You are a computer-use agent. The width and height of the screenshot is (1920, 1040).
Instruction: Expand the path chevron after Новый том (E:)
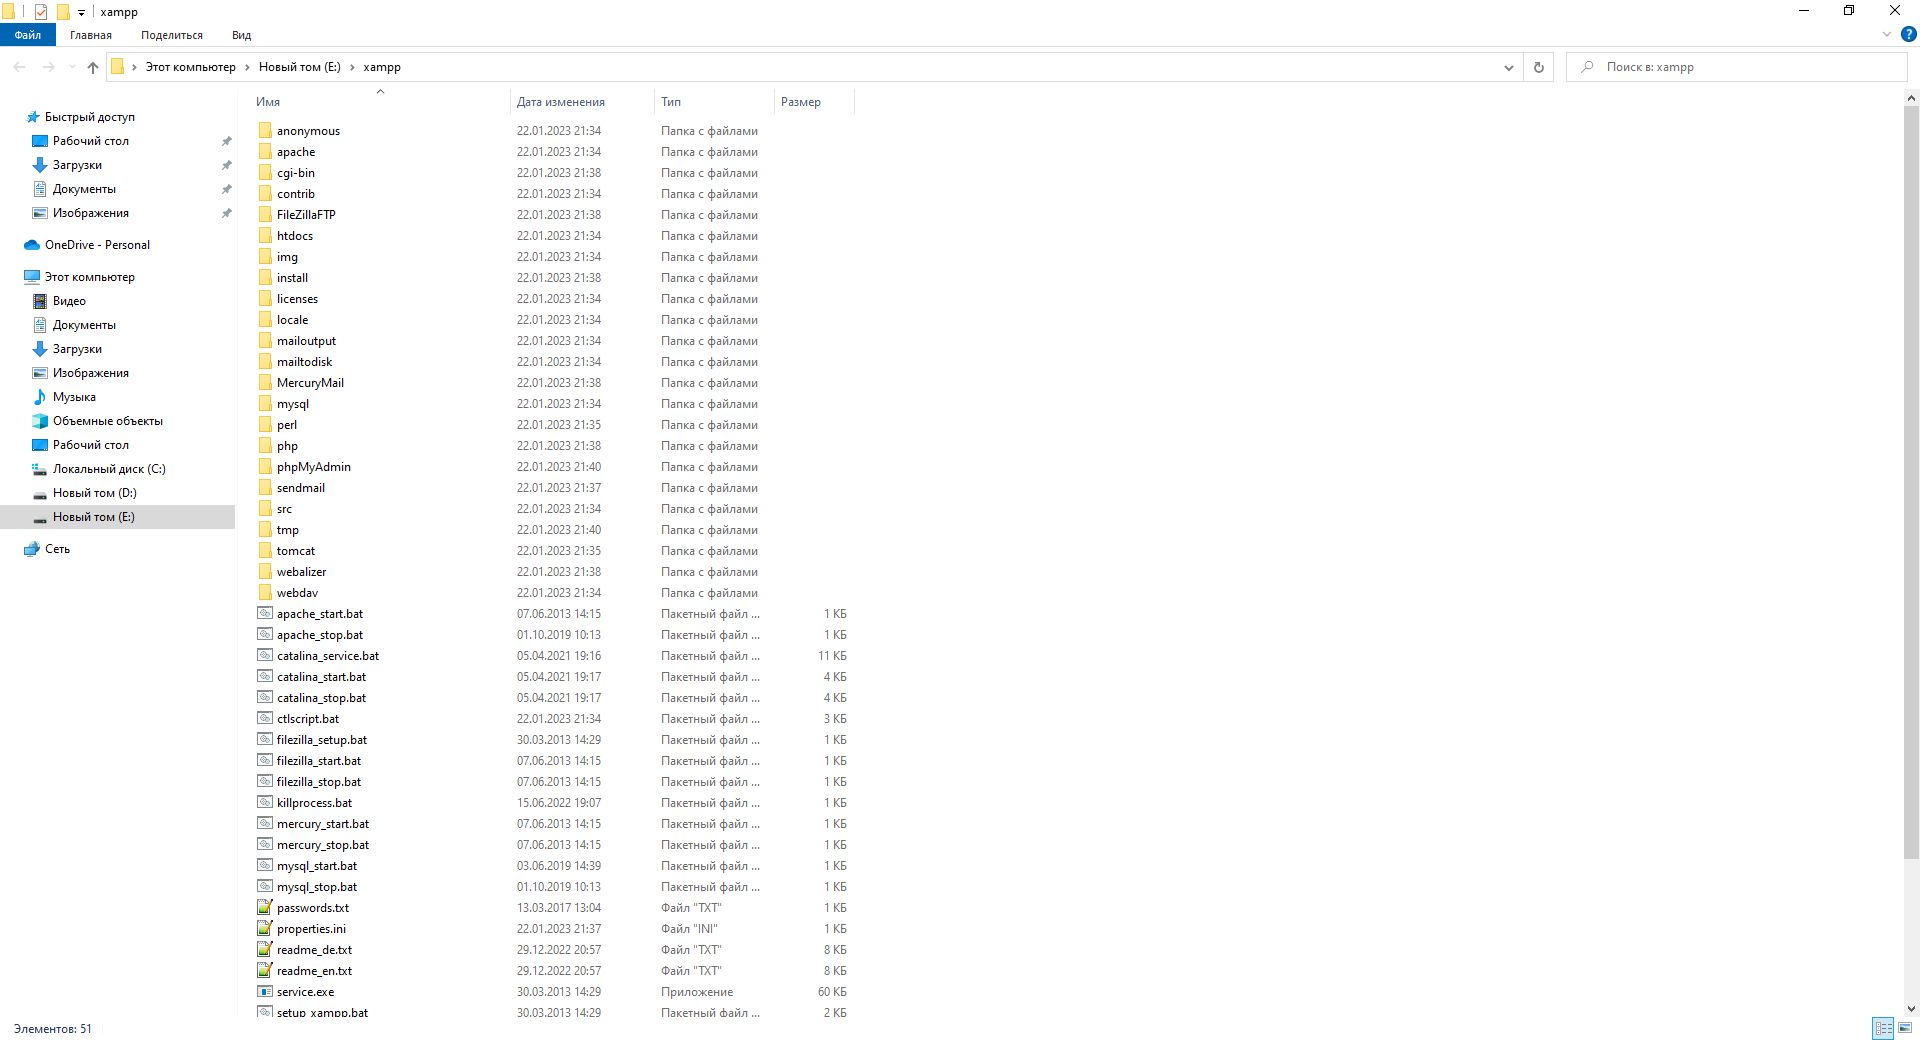pyautogui.click(x=352, y=67)
